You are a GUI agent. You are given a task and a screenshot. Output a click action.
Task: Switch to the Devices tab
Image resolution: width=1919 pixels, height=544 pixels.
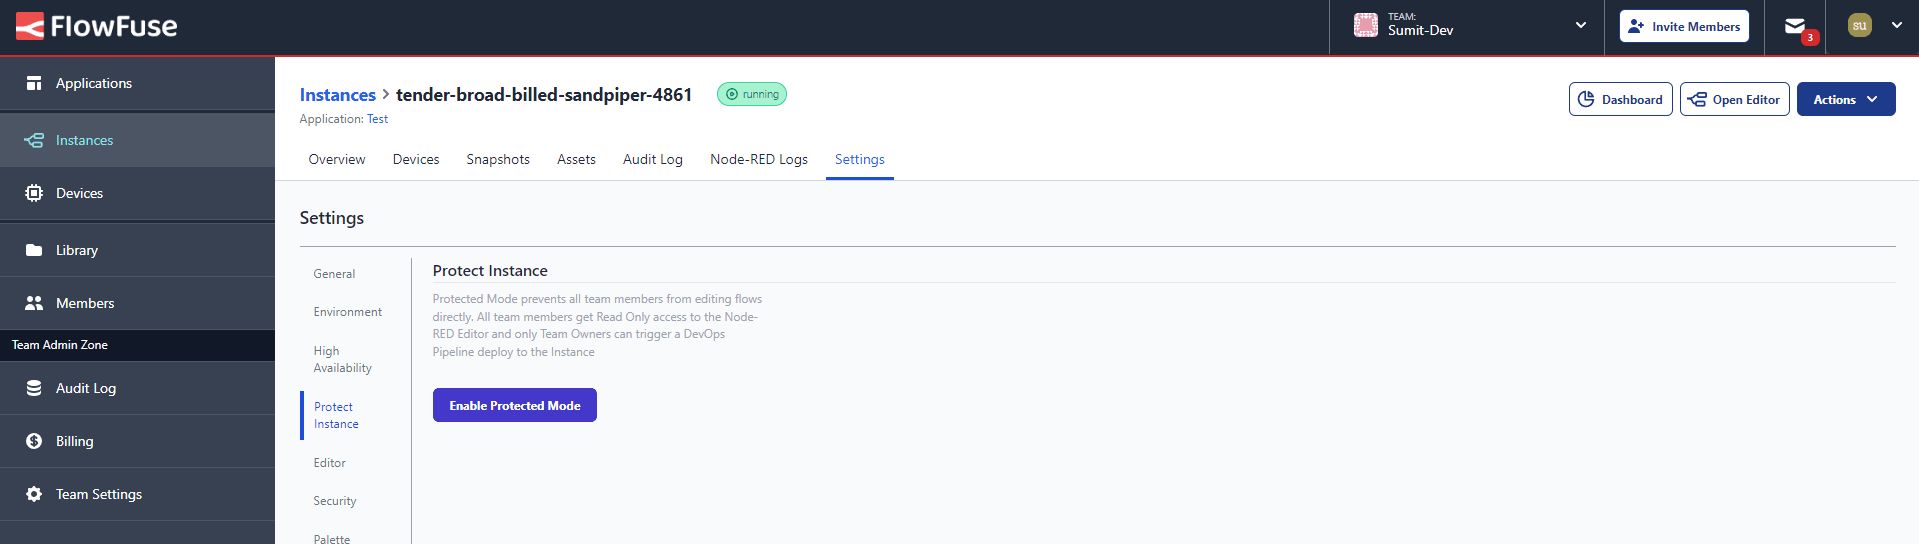tap(416, 159)
